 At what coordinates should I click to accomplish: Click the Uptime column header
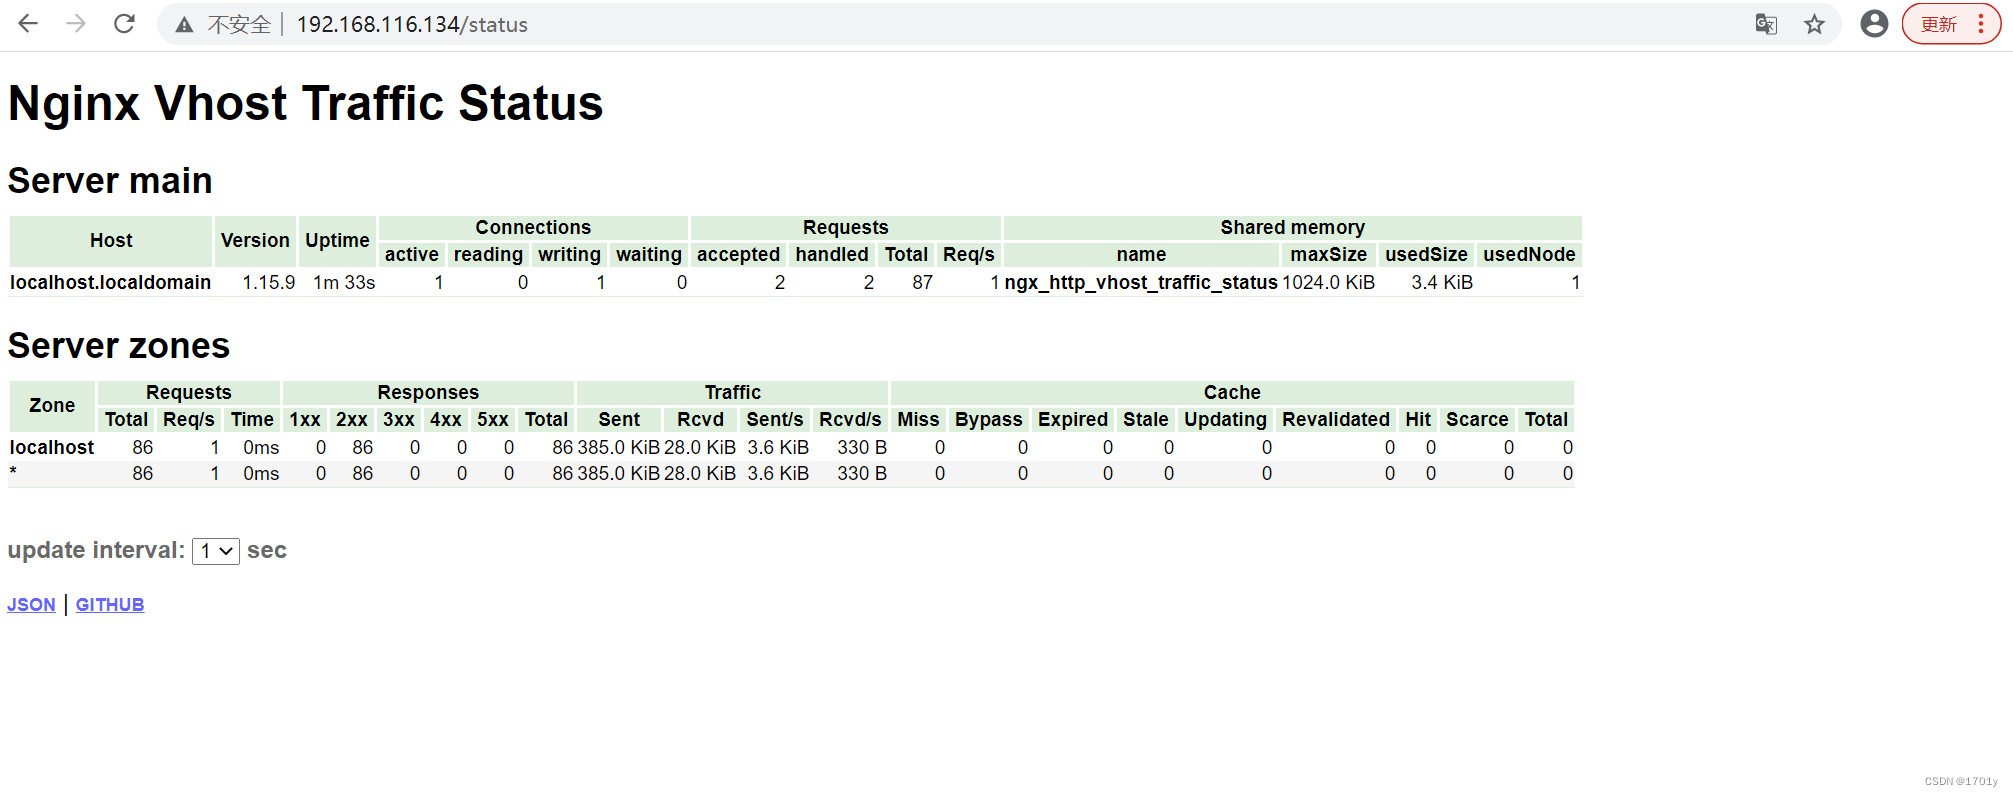(x=337, y=241)
